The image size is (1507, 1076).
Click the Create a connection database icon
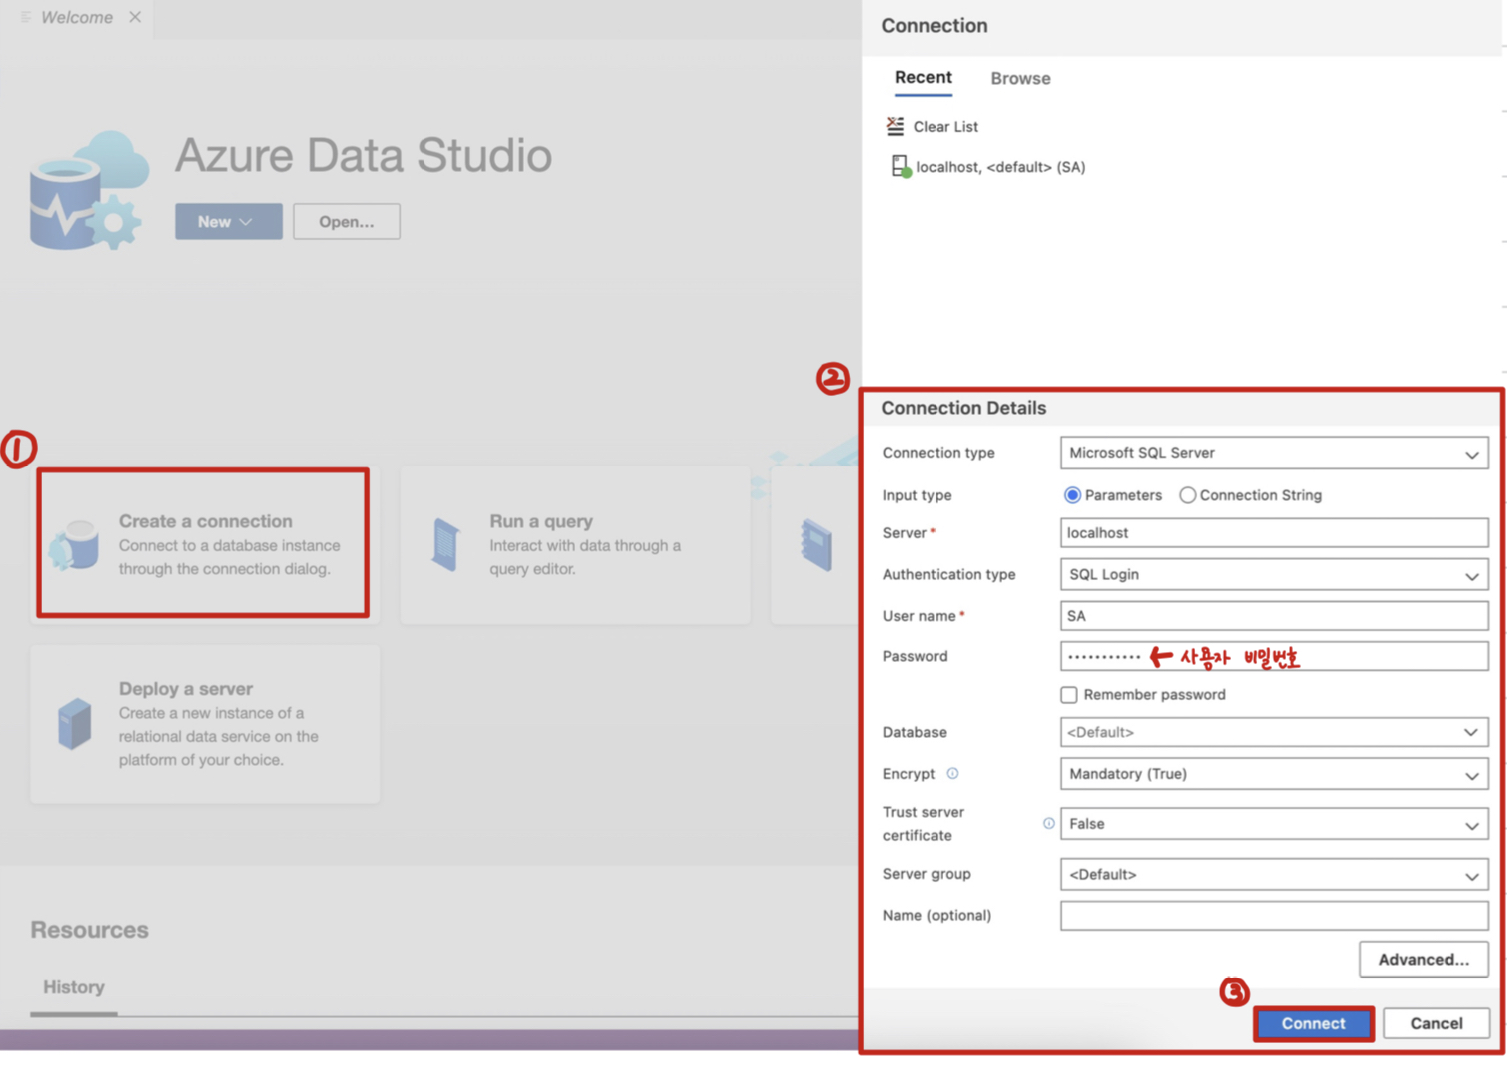(x=76, y=545)
